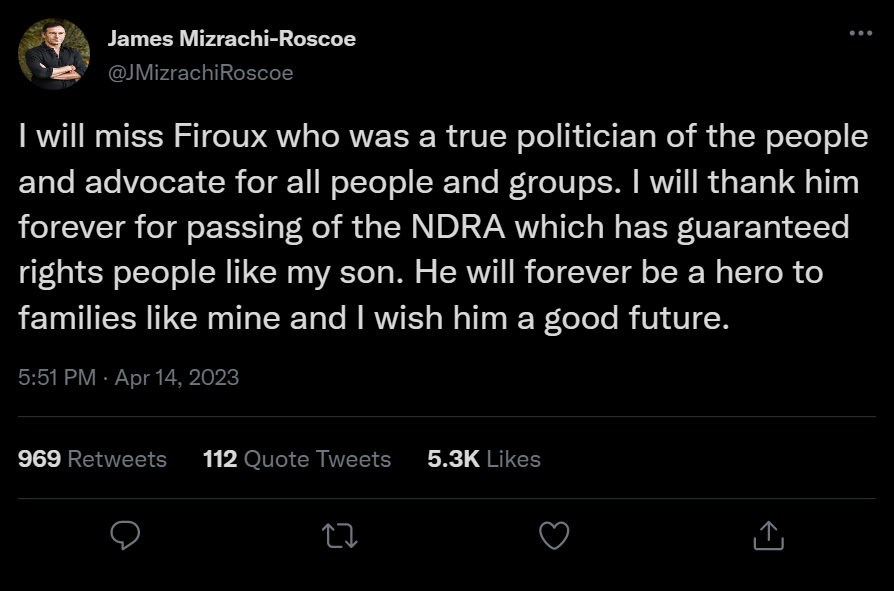Open the @JMizrachiRoscoe handle link
894x591 pixels.
tap(199, 72)
